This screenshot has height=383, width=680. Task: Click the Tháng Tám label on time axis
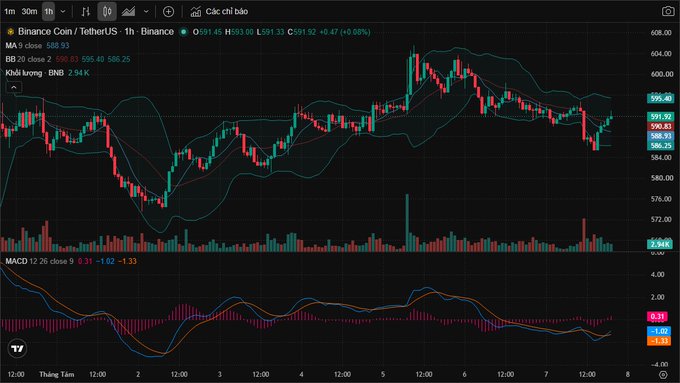coord(56,374)
